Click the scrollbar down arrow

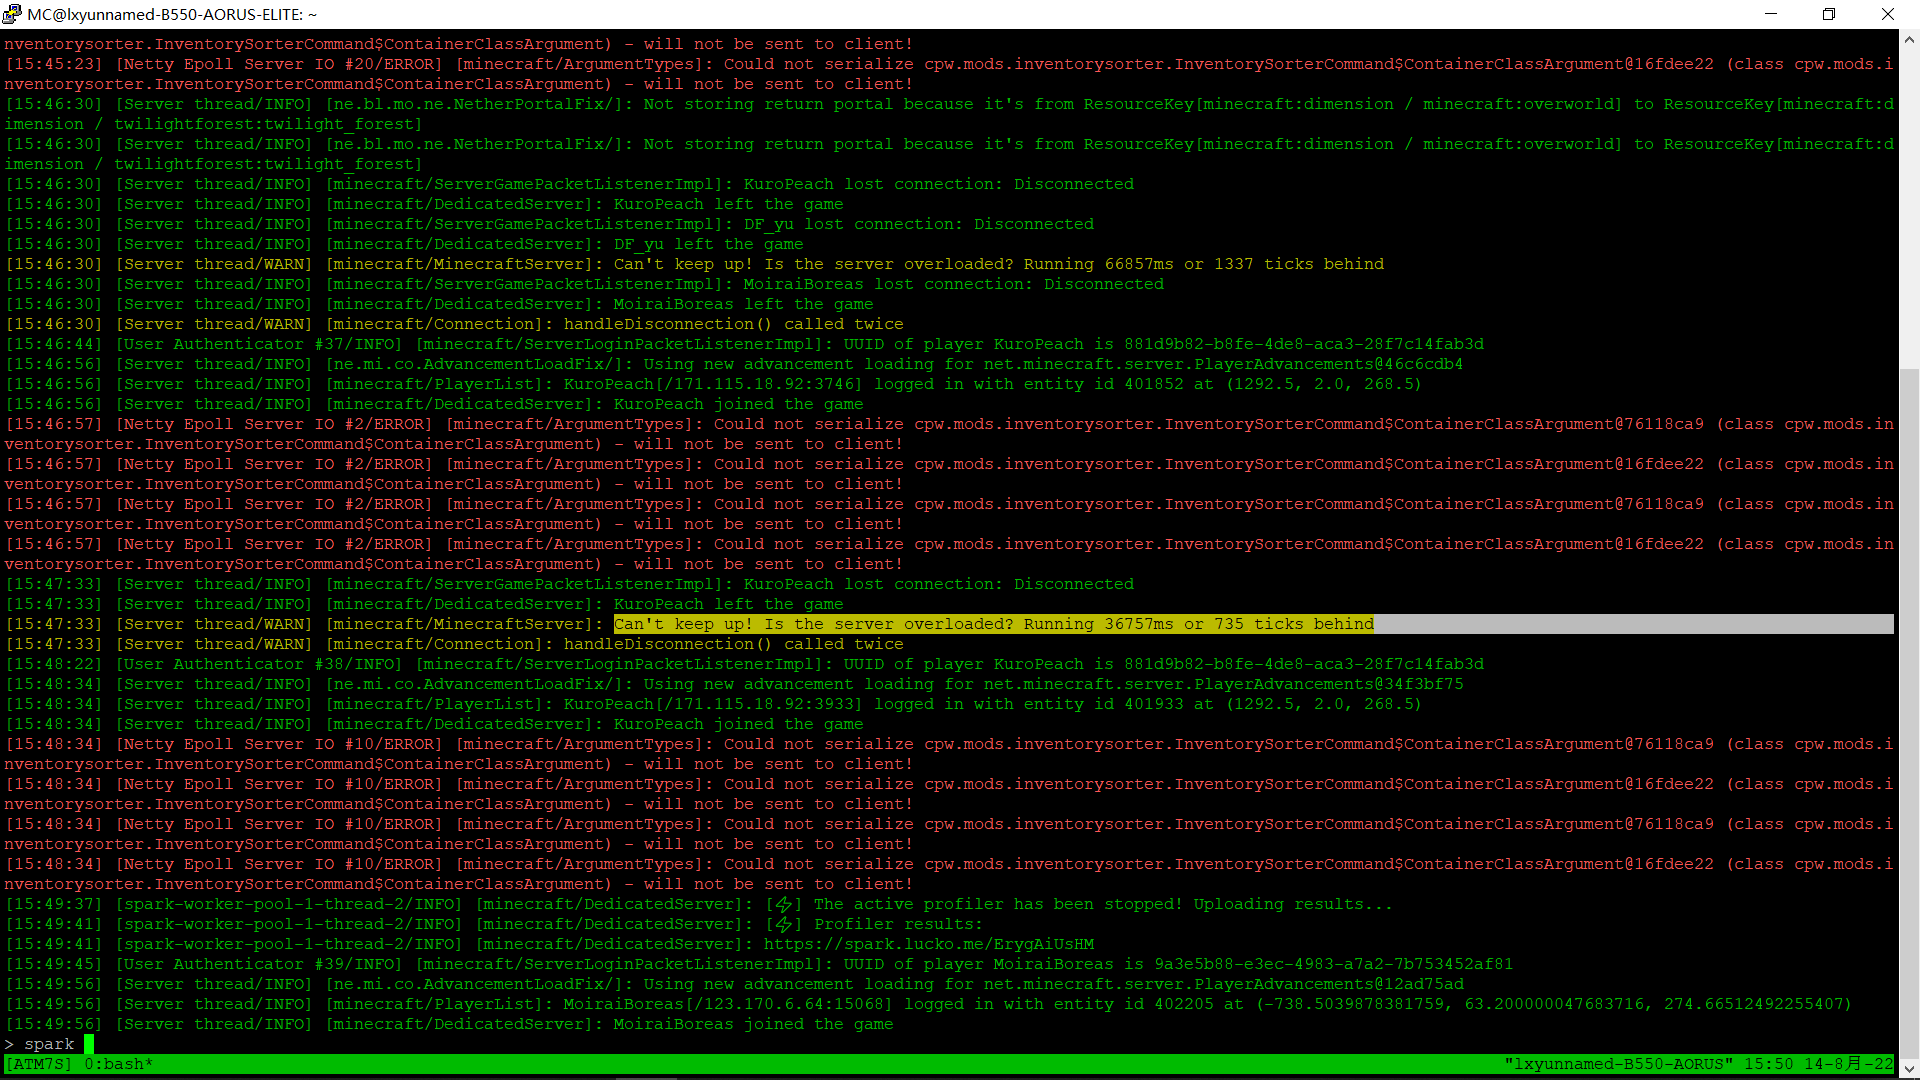point(1909,1067)
